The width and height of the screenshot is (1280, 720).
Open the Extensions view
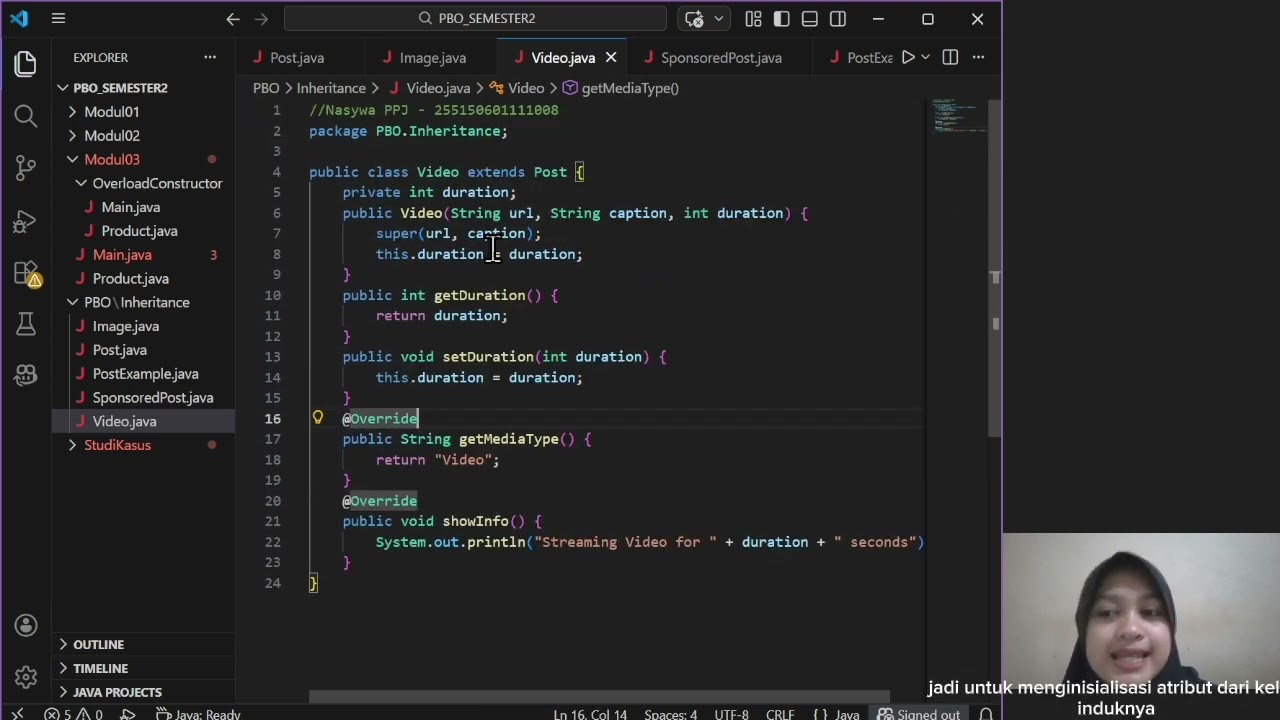click(x=26, y=272)
